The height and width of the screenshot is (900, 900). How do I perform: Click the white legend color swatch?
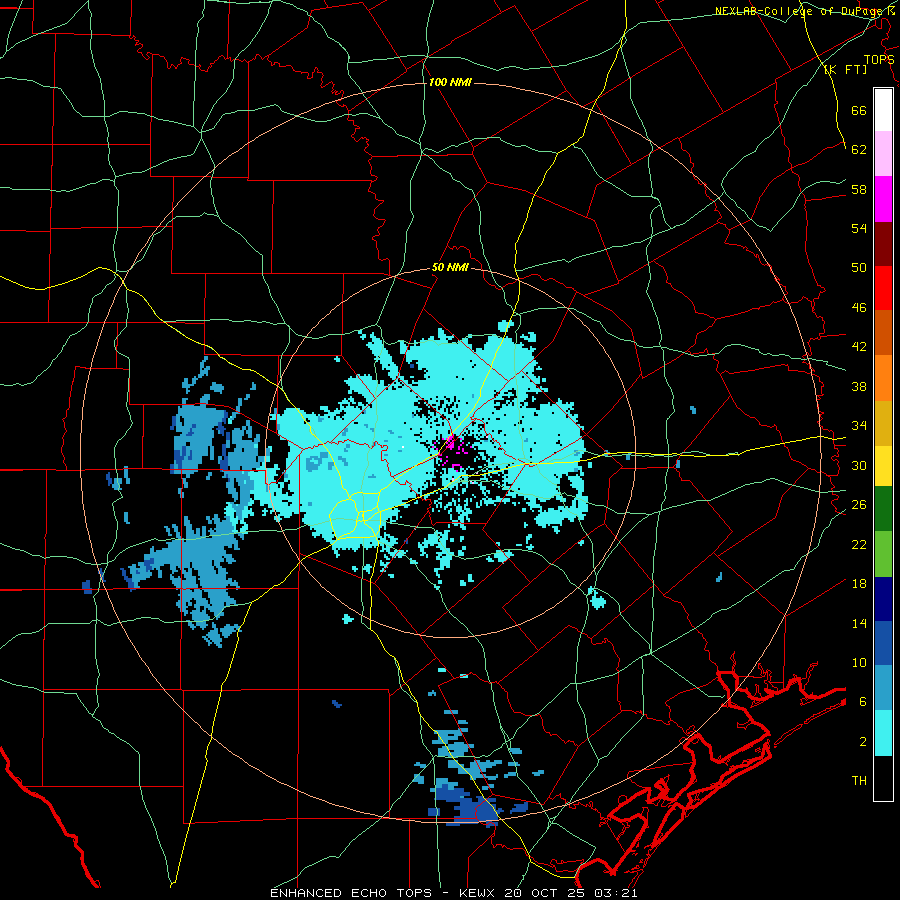[x=883, y=110]
